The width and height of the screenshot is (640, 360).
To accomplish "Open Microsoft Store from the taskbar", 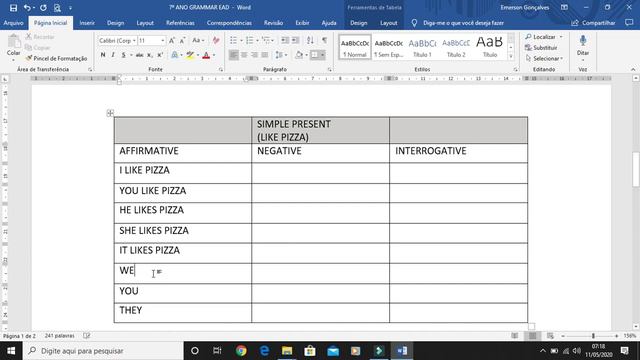I will [310, 351].
